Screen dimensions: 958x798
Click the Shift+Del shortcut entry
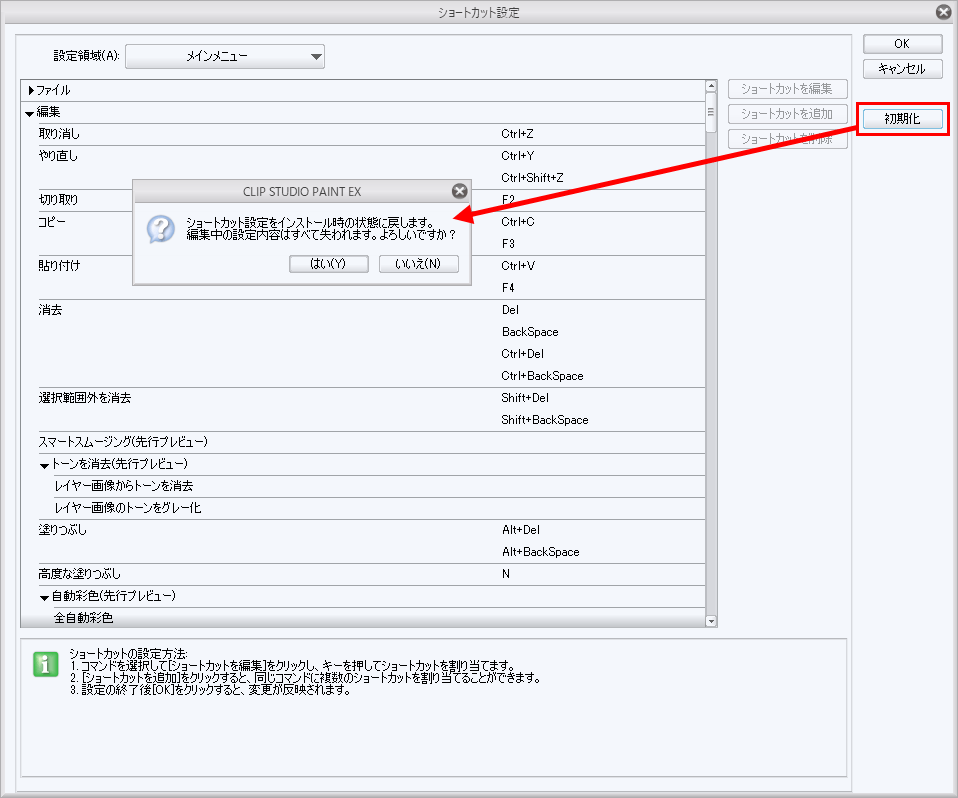click(525, 398)
